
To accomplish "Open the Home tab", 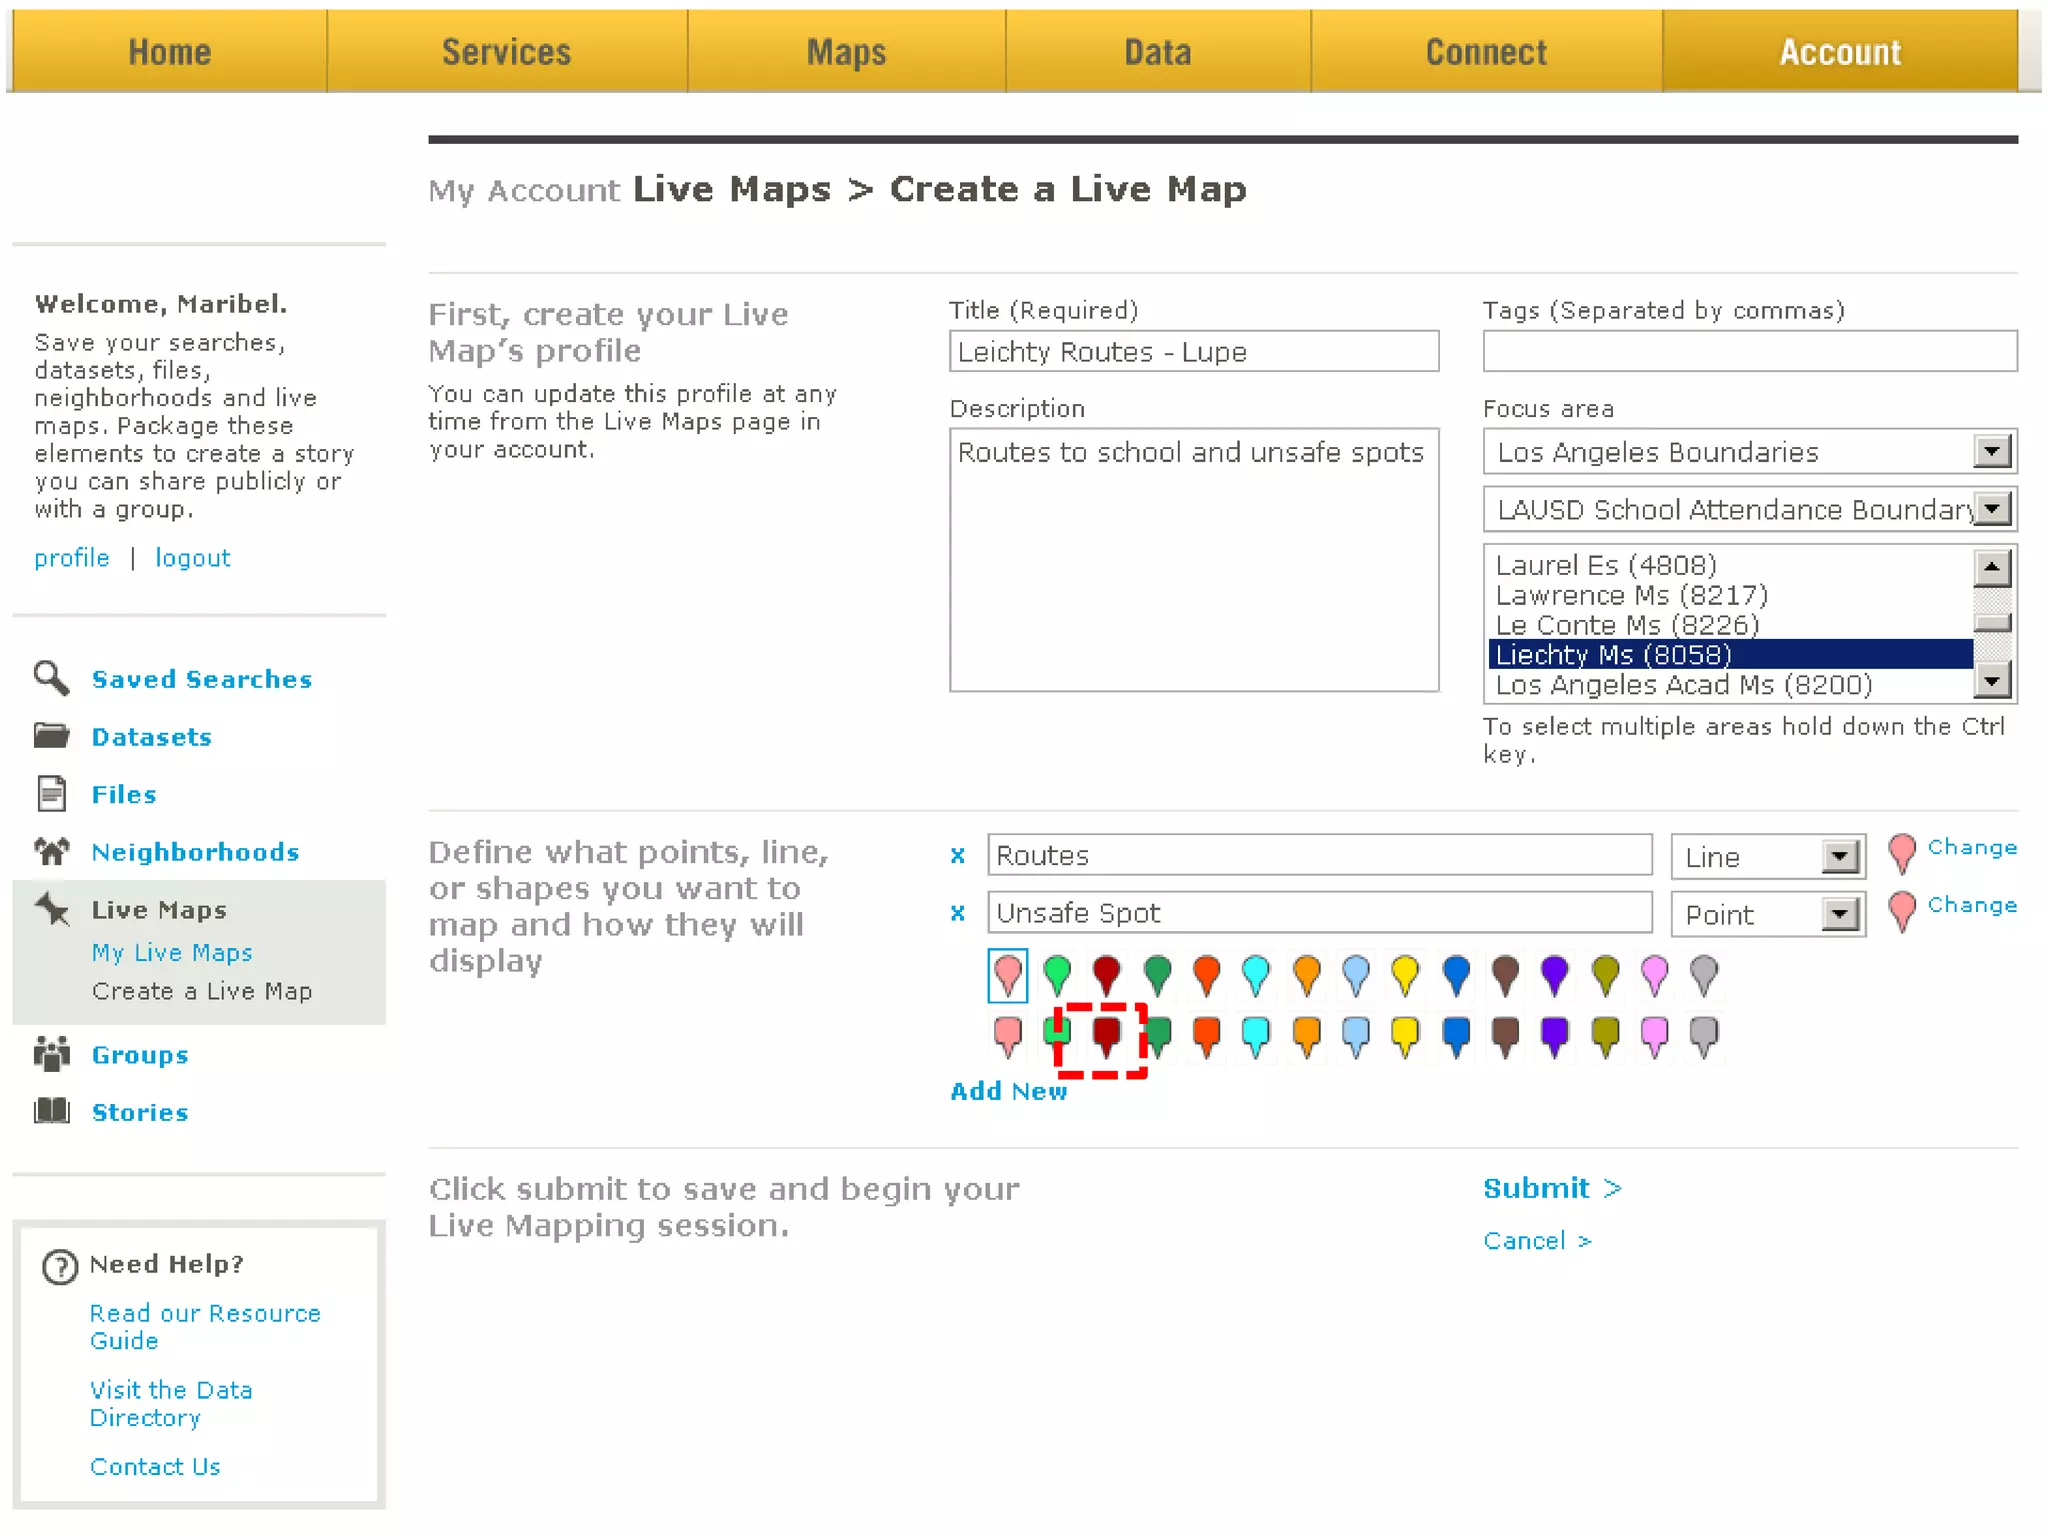I will 169,52.
